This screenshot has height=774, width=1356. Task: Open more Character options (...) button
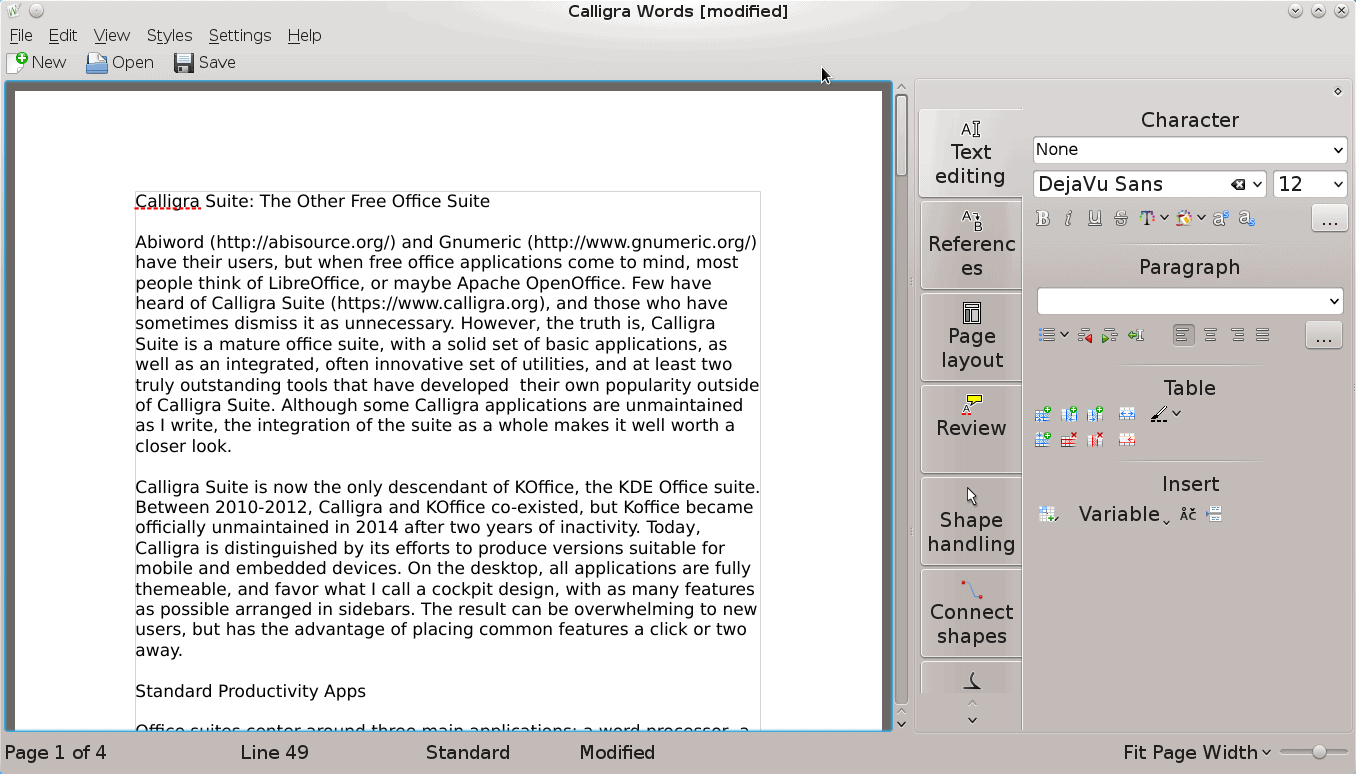point(1329,218)
